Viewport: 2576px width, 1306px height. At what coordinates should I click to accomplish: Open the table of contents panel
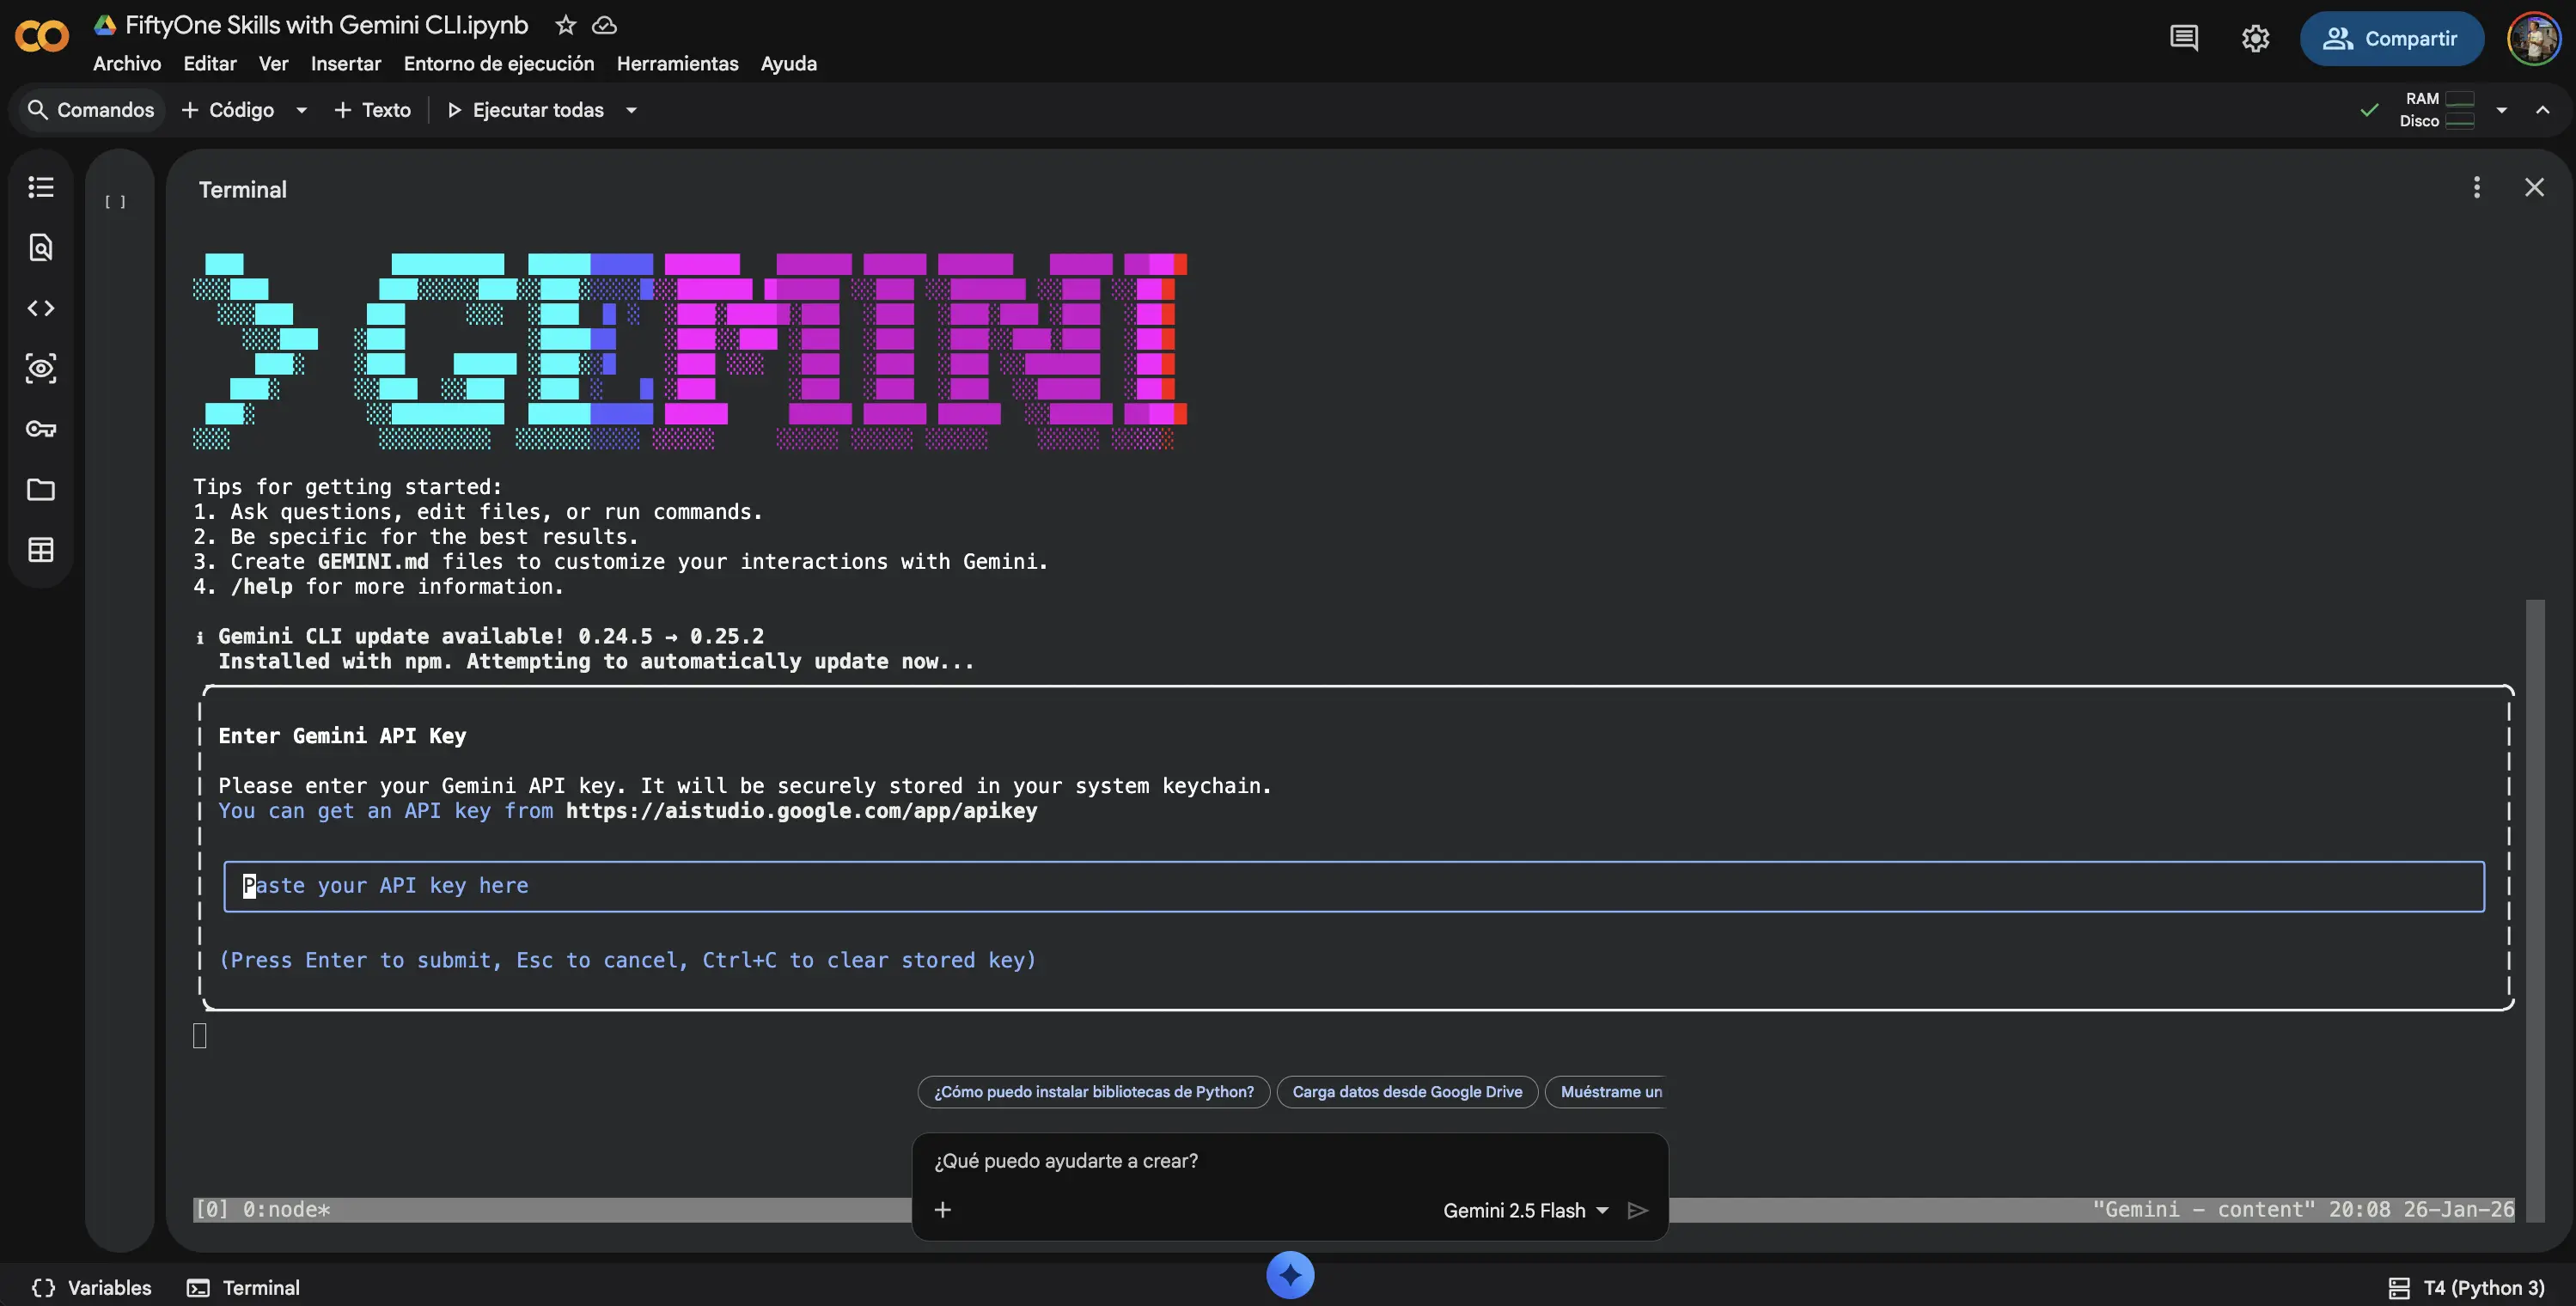(41, 187)
